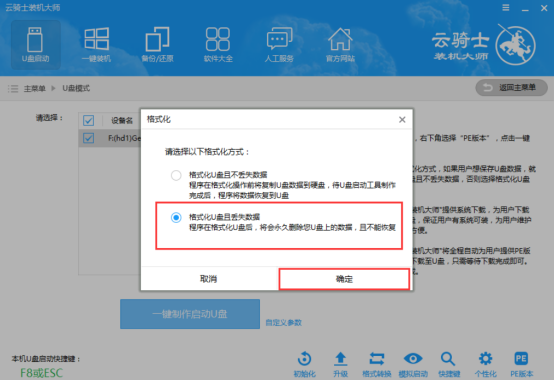Confirm formatting with 确定
The image size is (554, 381).
[x=344, y=279]
